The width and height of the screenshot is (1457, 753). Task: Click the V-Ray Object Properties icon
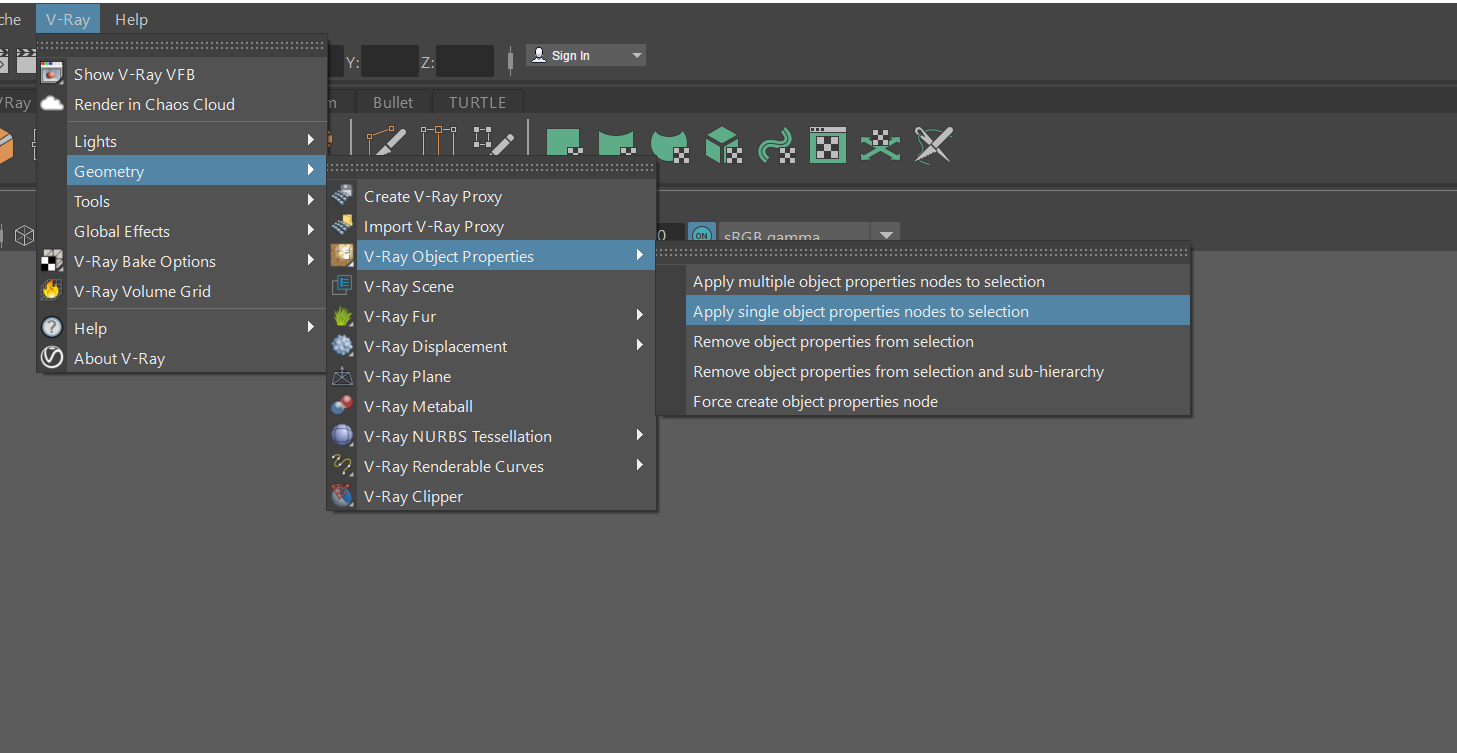click(343, 256)
